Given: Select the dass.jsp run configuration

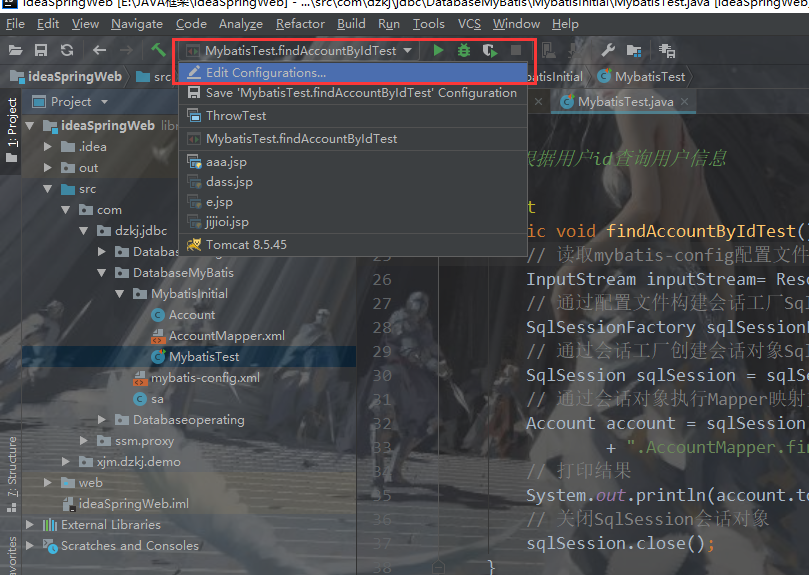Looking at the screenshot, I should [x=353, y=182].
